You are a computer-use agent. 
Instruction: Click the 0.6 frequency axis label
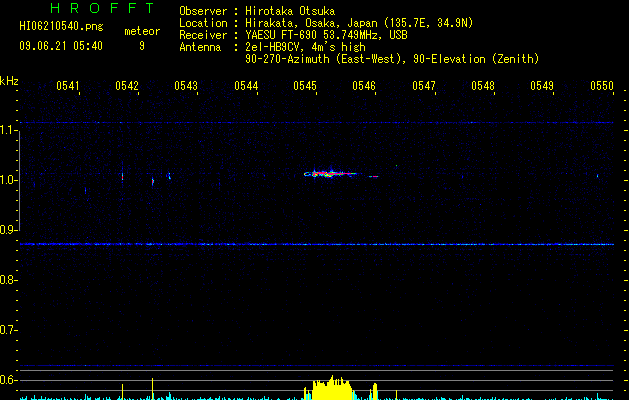click(8, 380)
